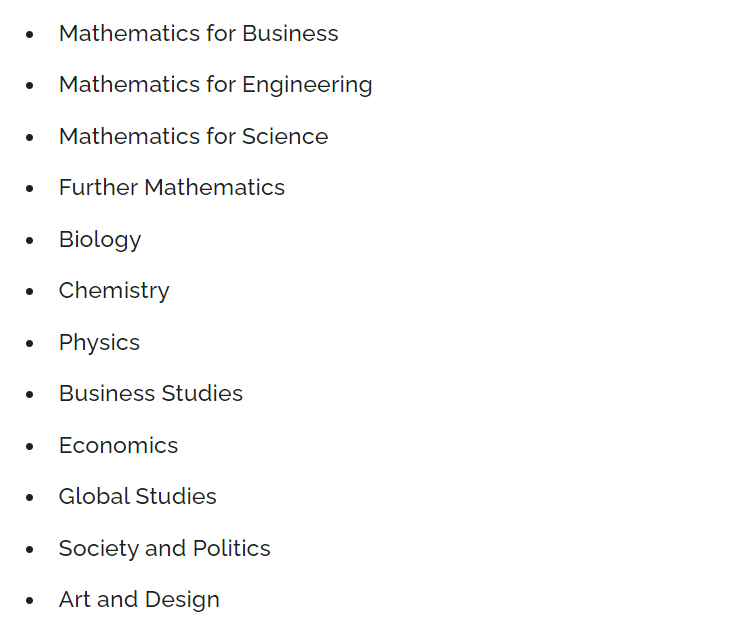Viewport: 732px width, 625px height.
Task: Click the bullet next to Physics
Action: tap(30, 344)
